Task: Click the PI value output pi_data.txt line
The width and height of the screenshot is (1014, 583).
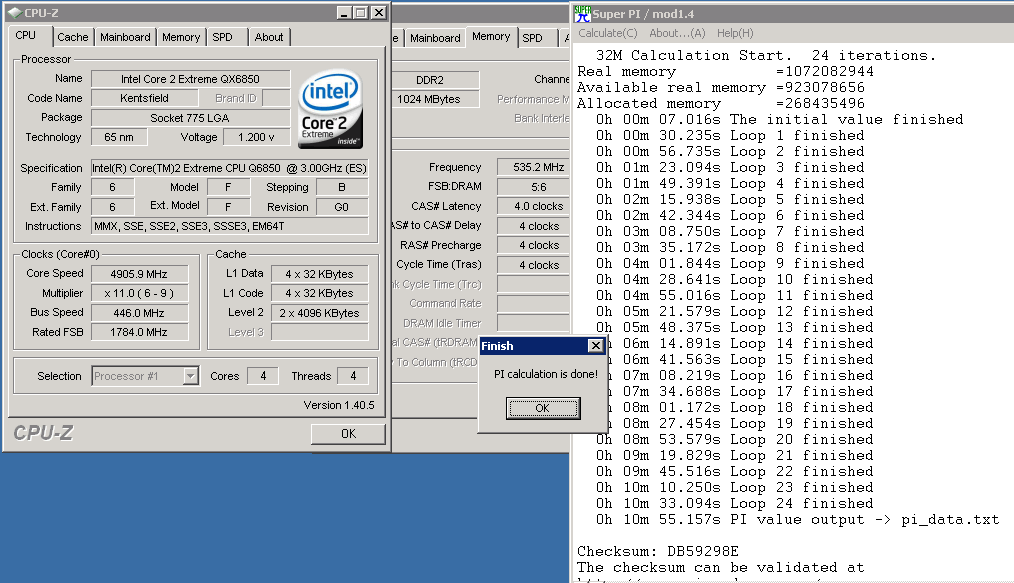Action: (797, 520)
